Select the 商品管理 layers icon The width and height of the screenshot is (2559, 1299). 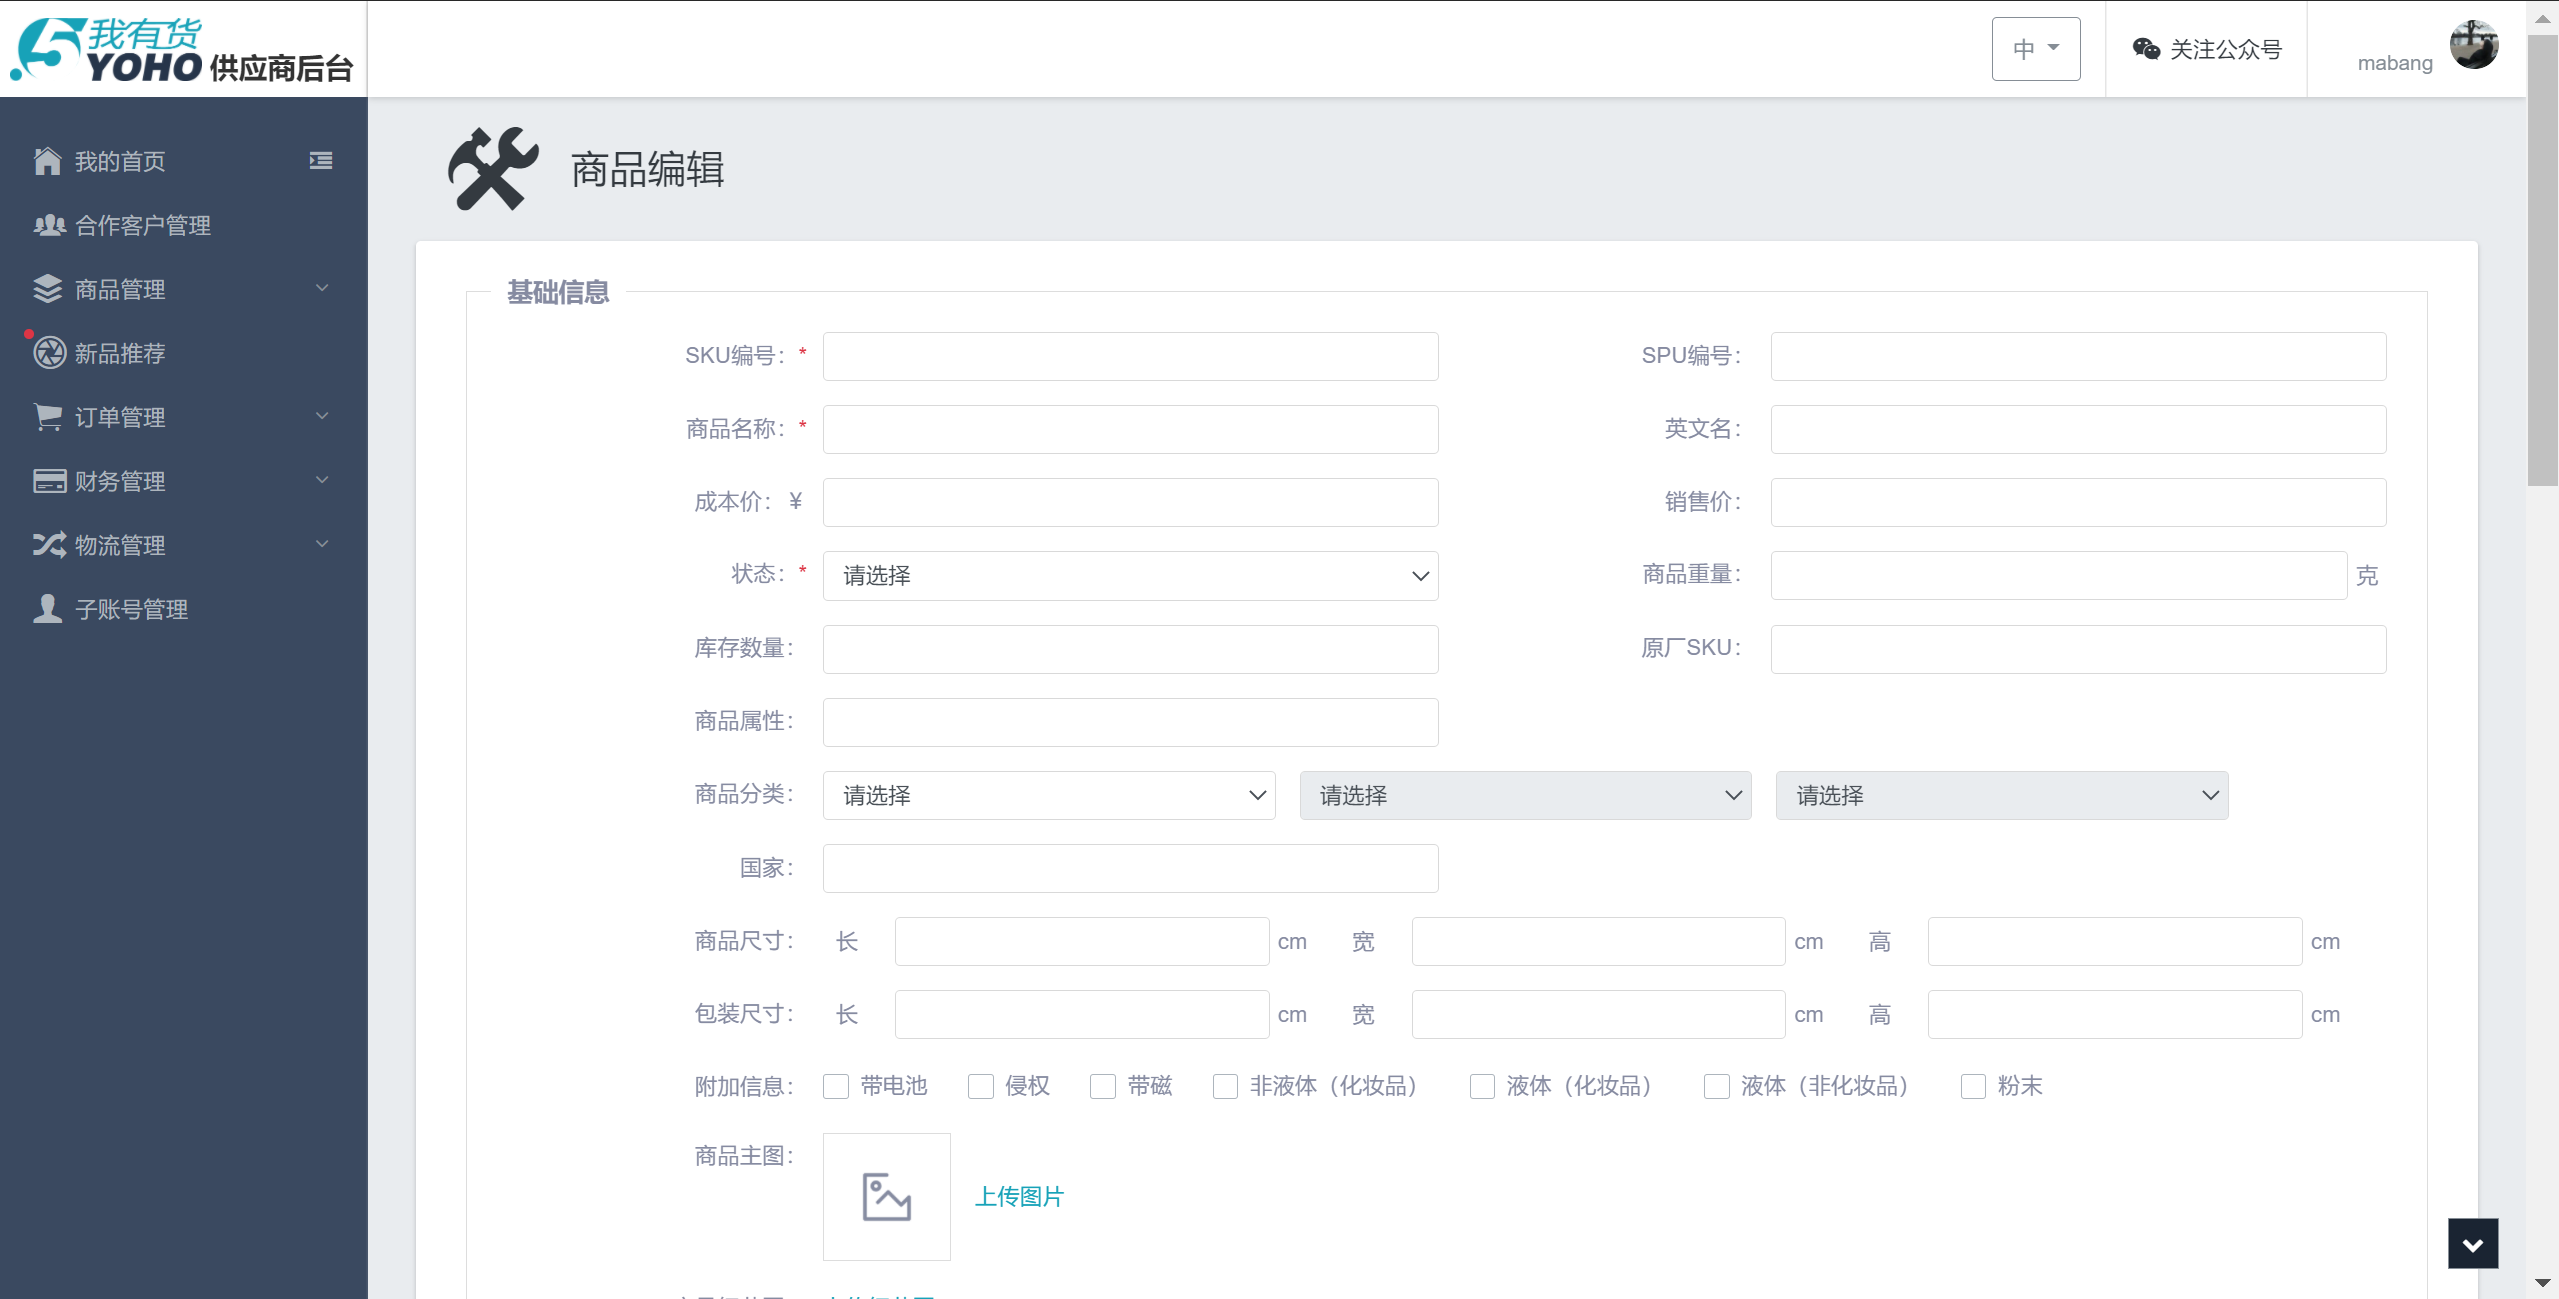(47, 288)
